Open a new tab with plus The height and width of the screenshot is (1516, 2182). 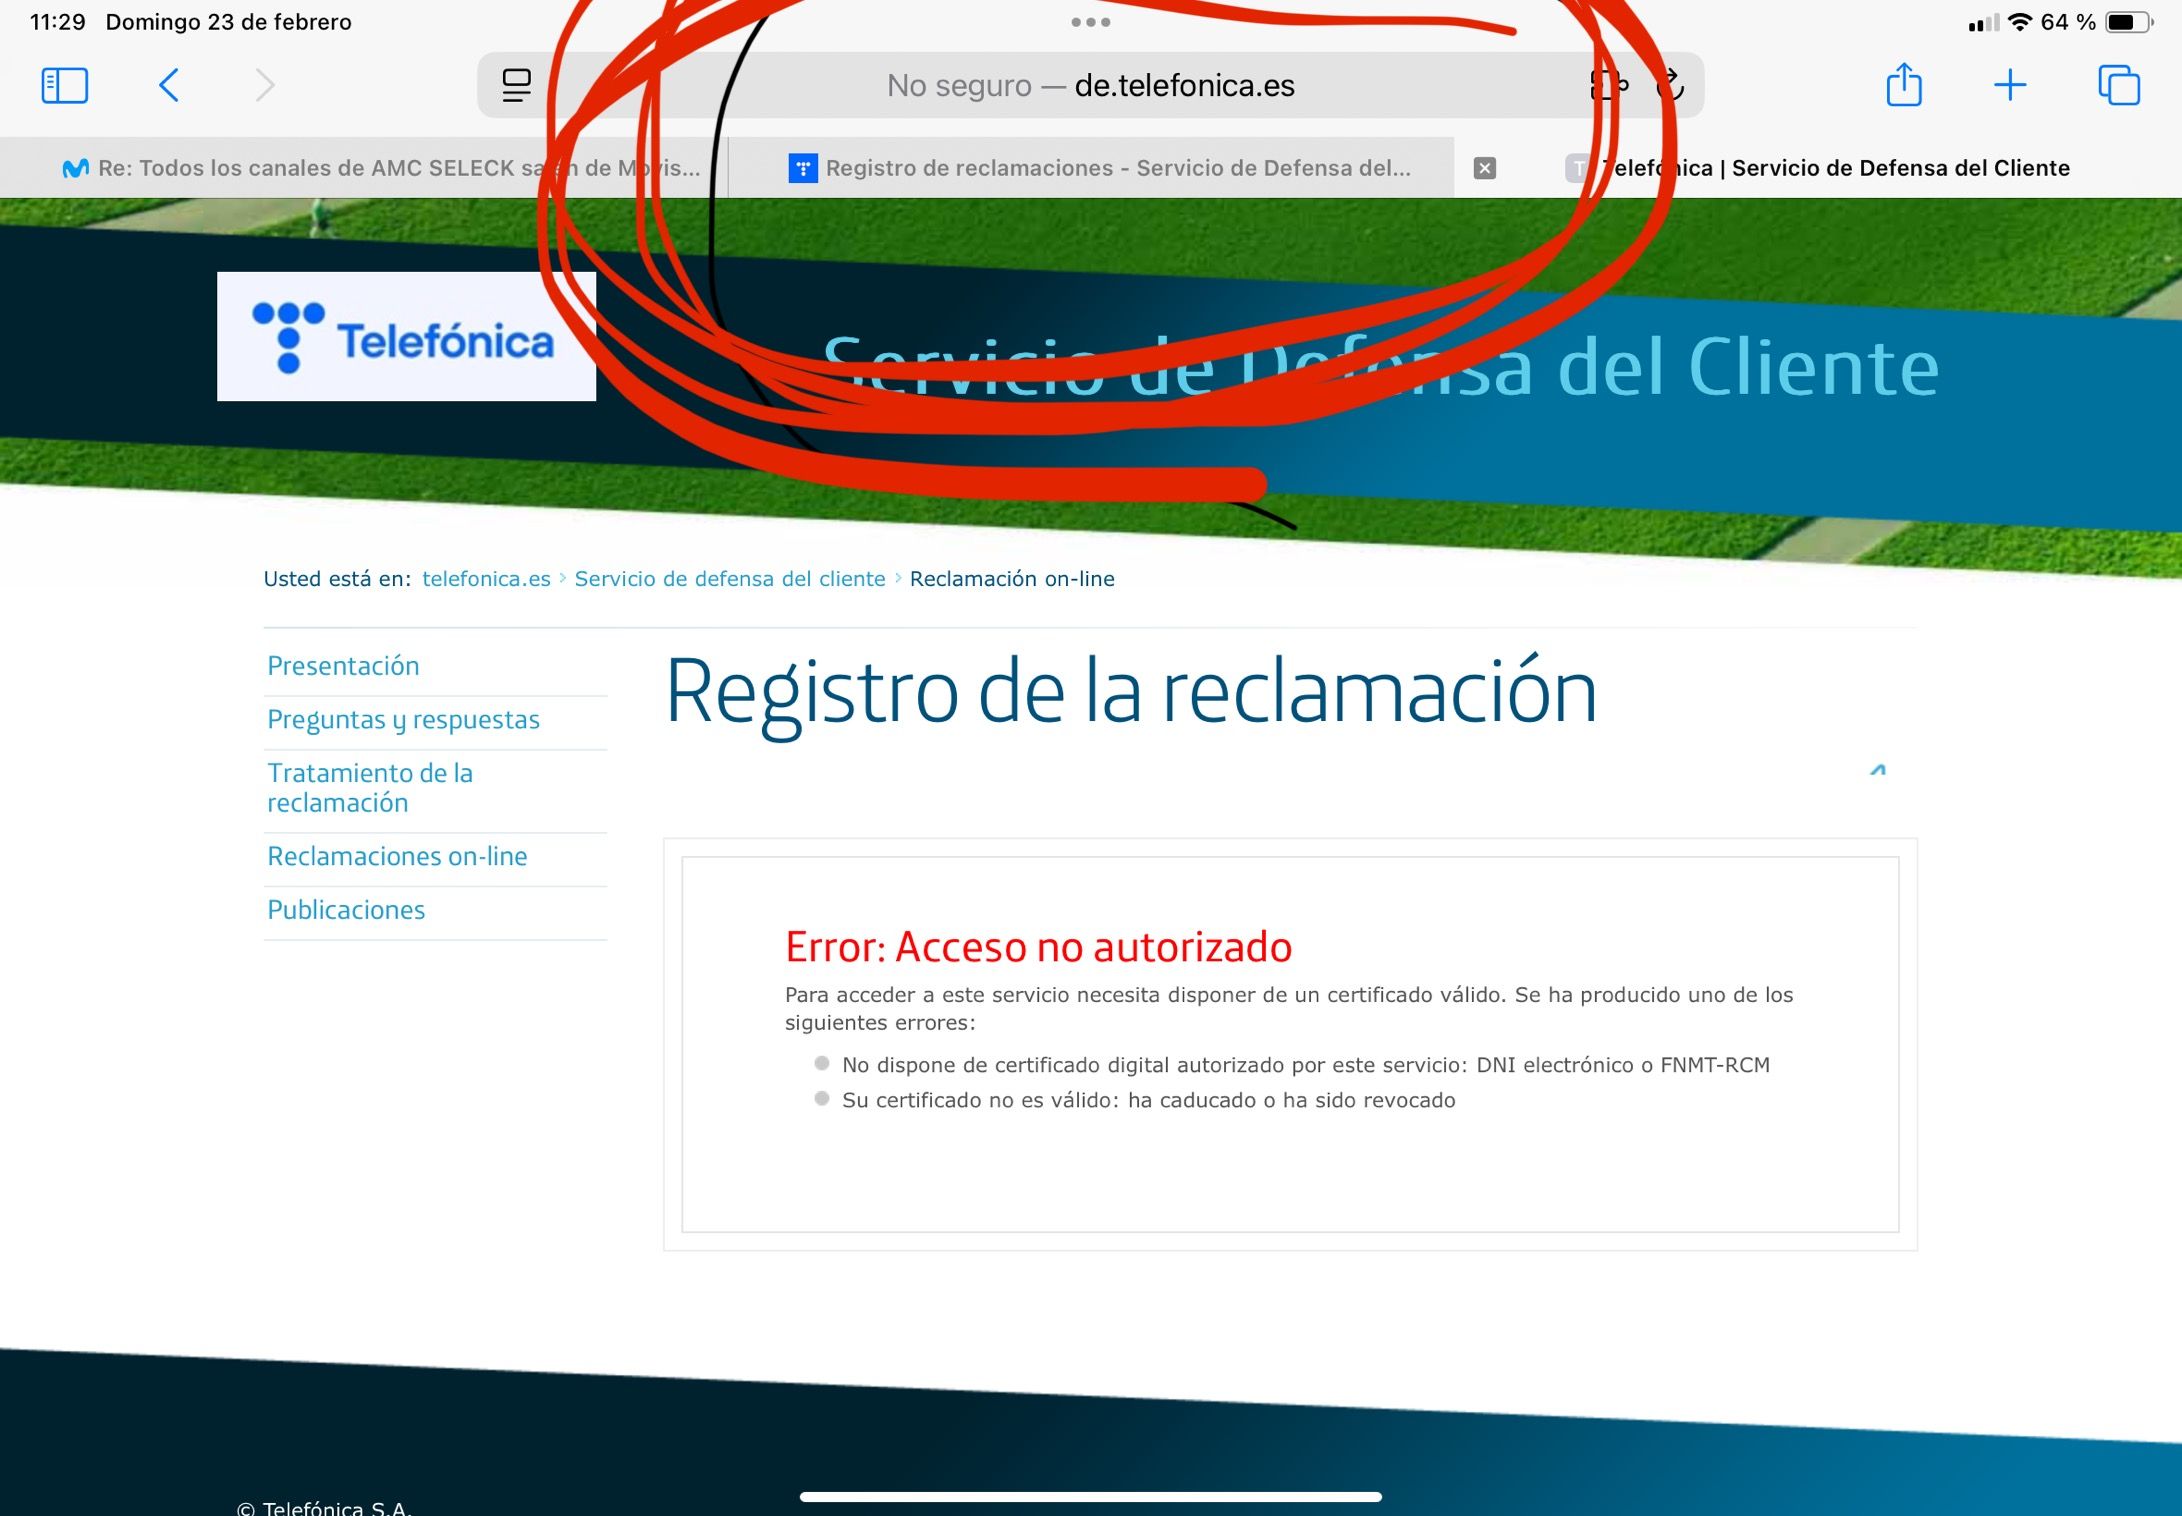click(2009, 86)
